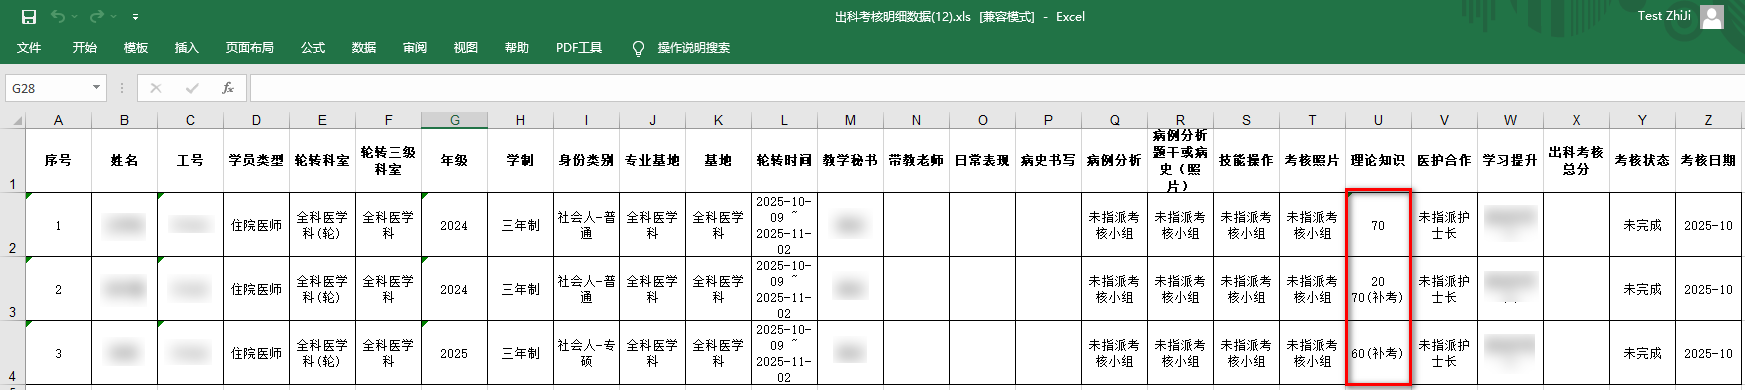Click the 身份类别 header cell

pos(586,160)
